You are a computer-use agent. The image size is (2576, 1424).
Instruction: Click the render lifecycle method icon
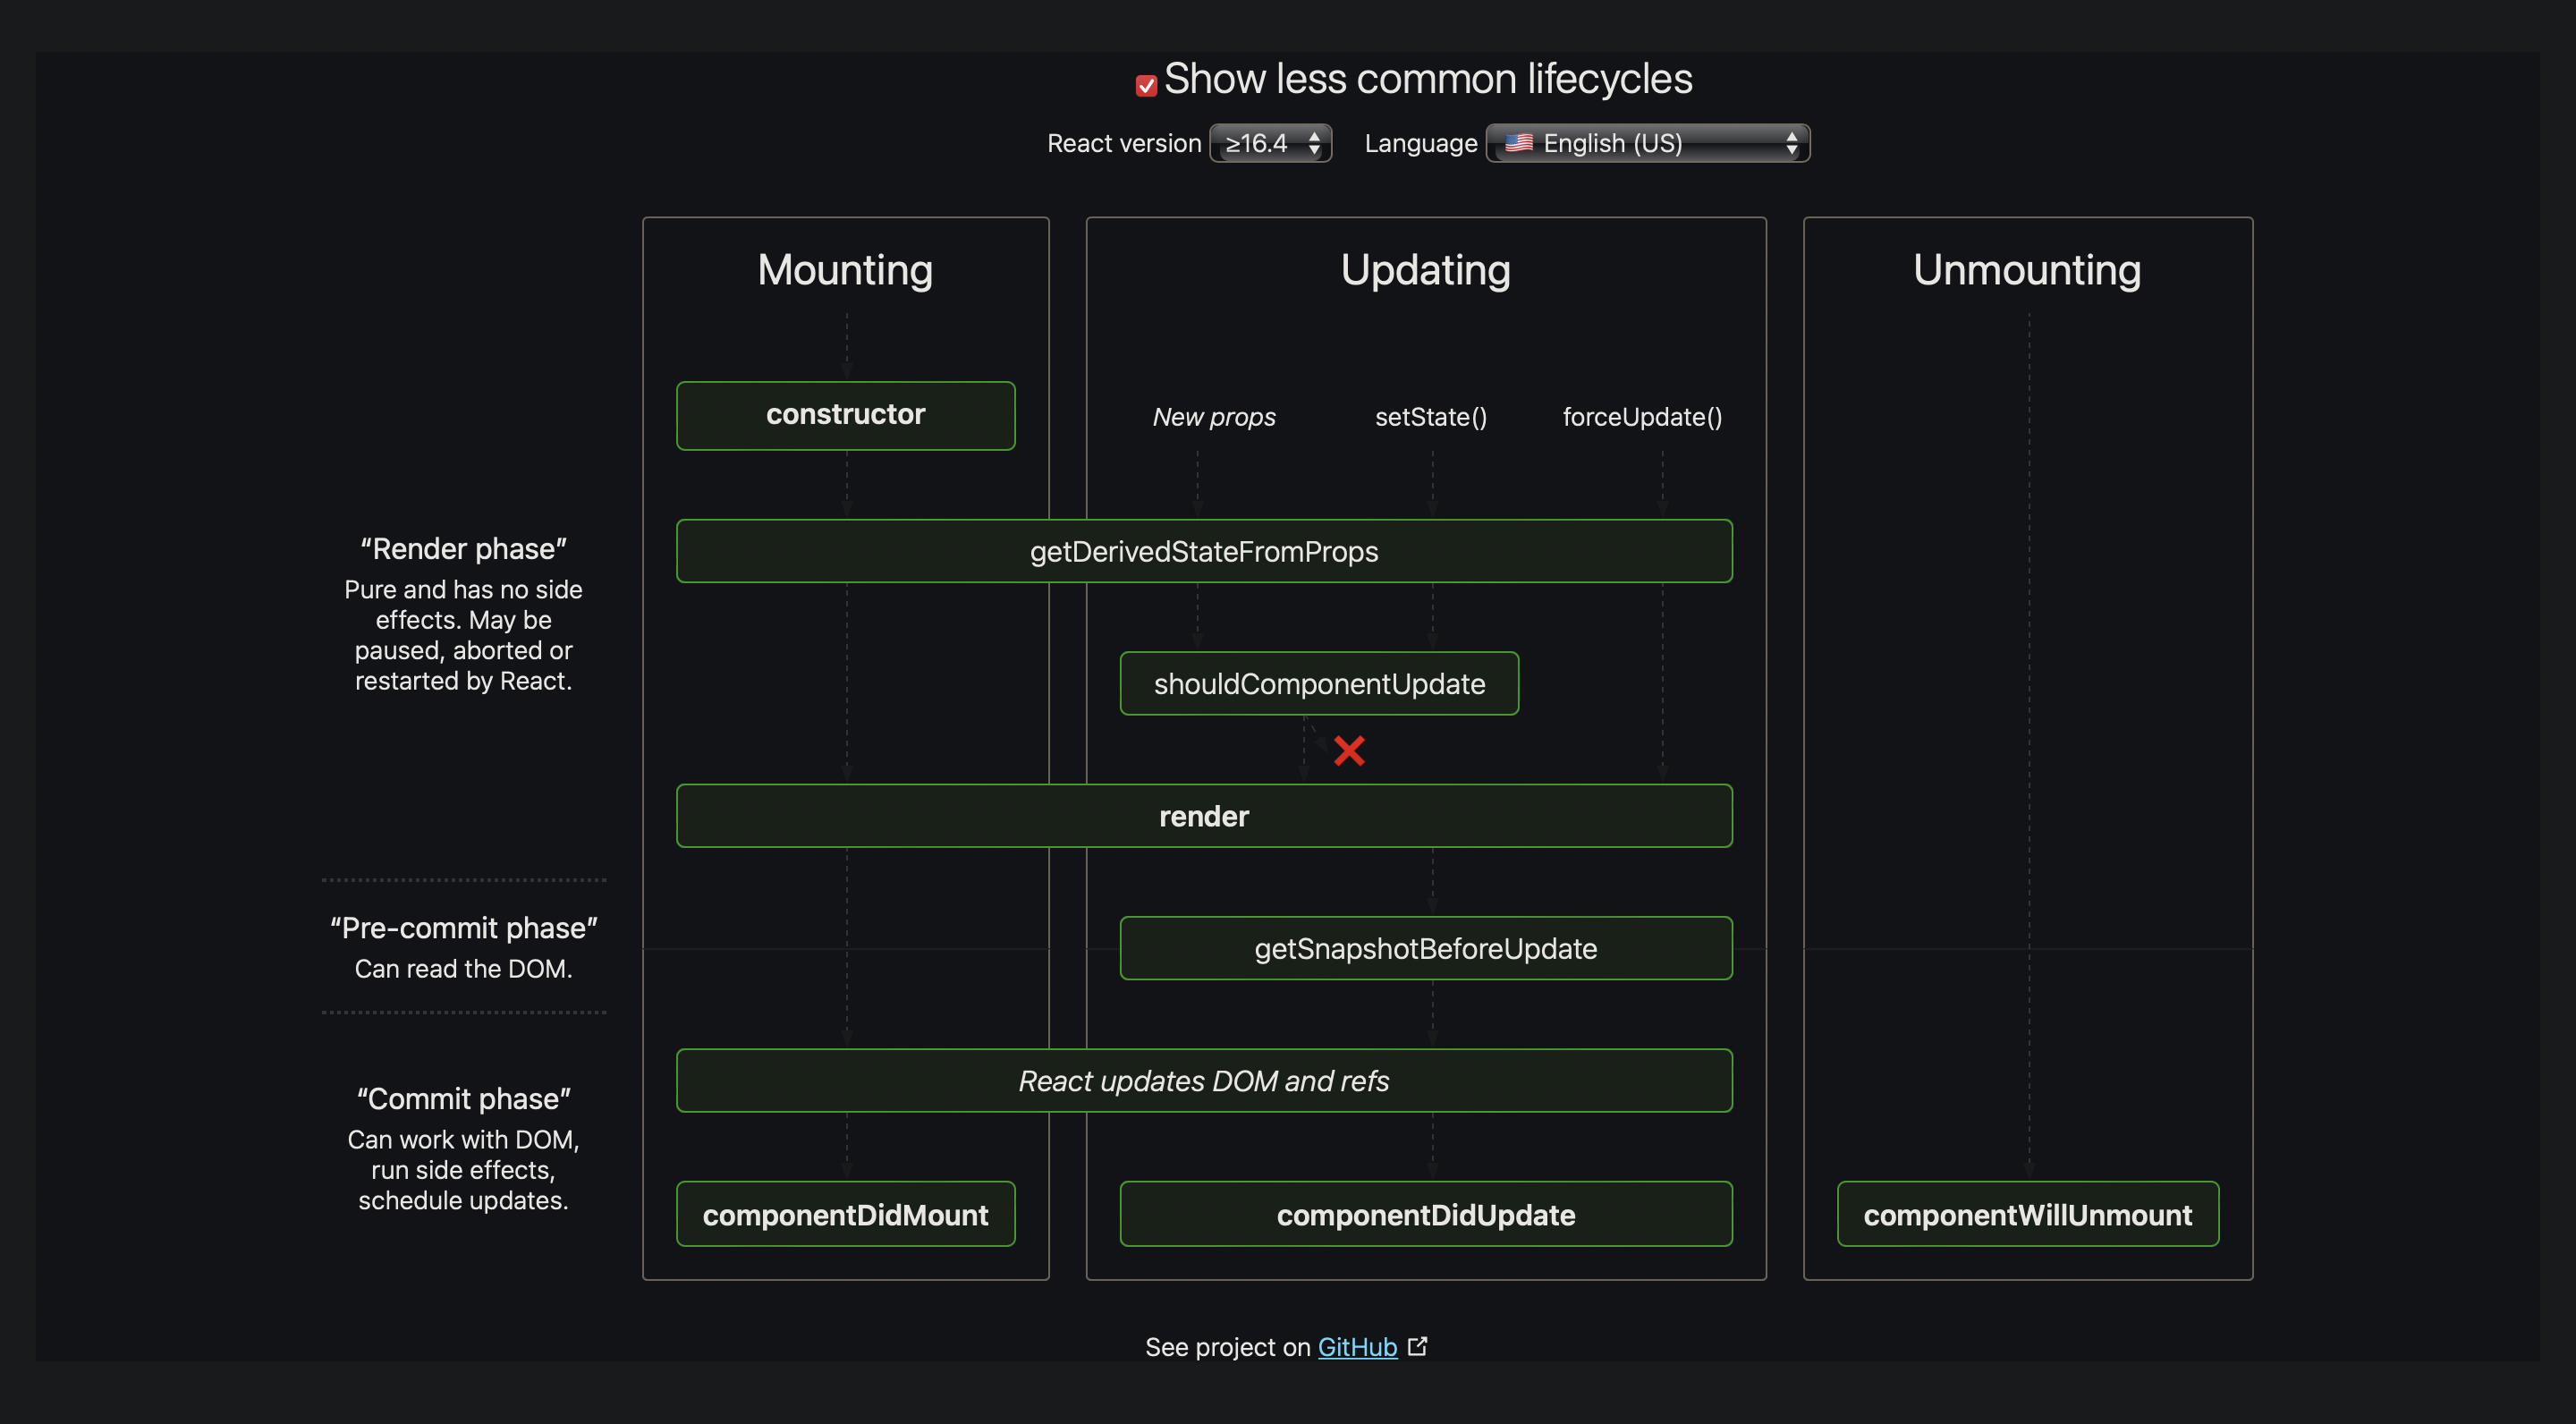(x=1203, y=816)
